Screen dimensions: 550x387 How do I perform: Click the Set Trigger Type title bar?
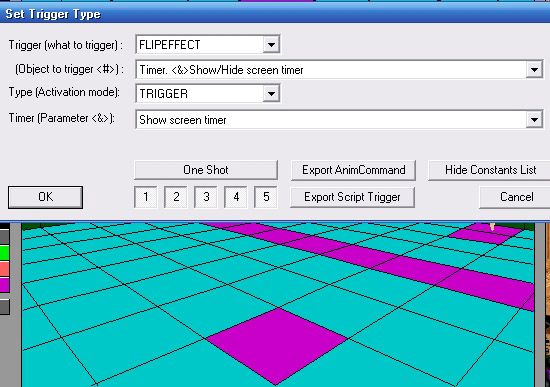(x=275, y=14)
